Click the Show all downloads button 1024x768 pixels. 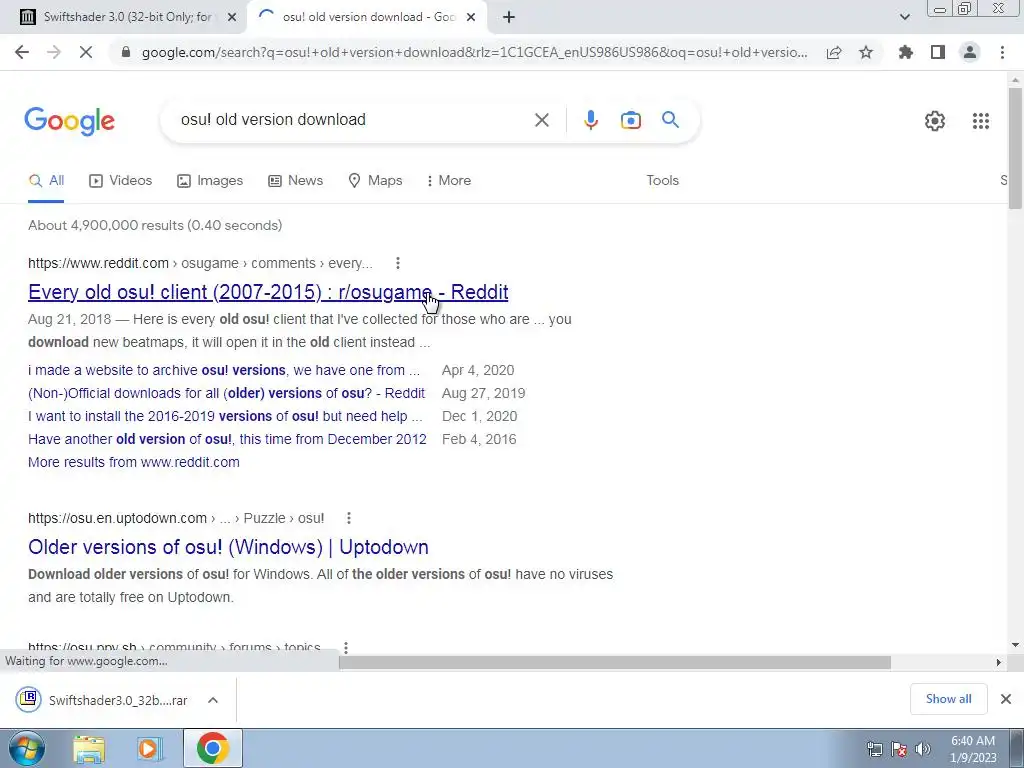(948, 699)
